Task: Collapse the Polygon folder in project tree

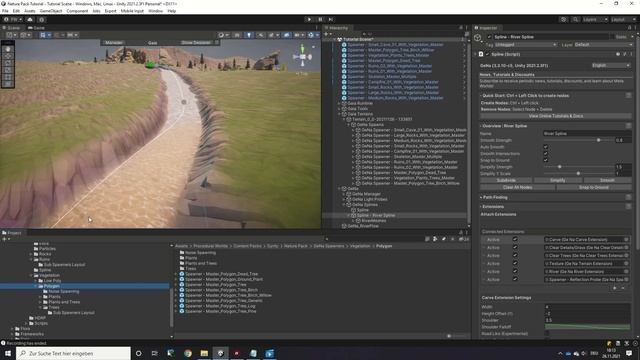Action: (x=36, y=286)
